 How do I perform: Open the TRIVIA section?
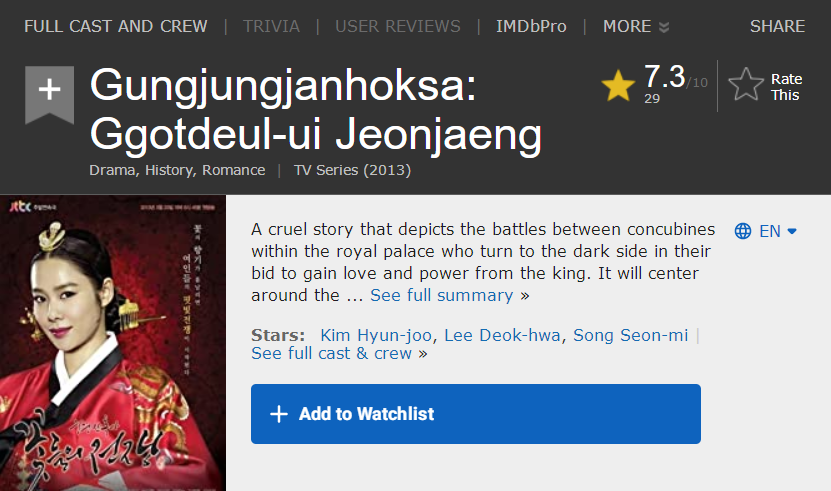(x=271, y=26)
